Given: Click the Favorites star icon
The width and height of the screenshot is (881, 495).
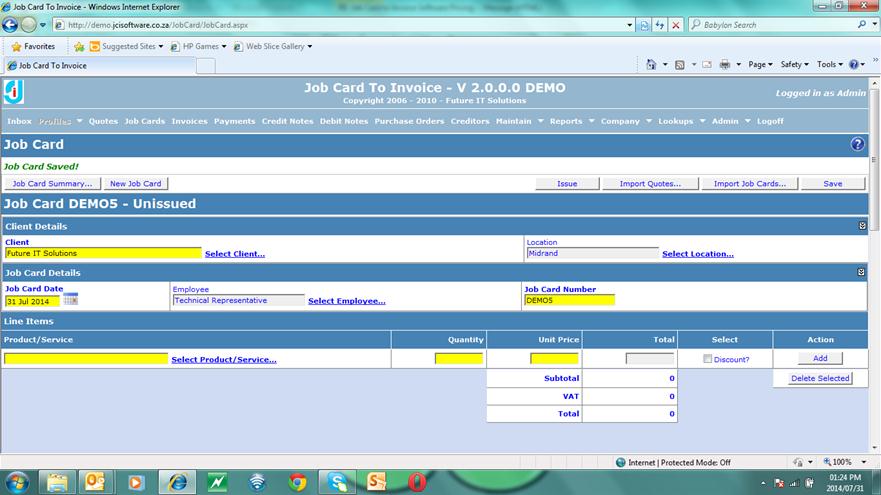Looking at the screenshot, I should tap(16, 46).
